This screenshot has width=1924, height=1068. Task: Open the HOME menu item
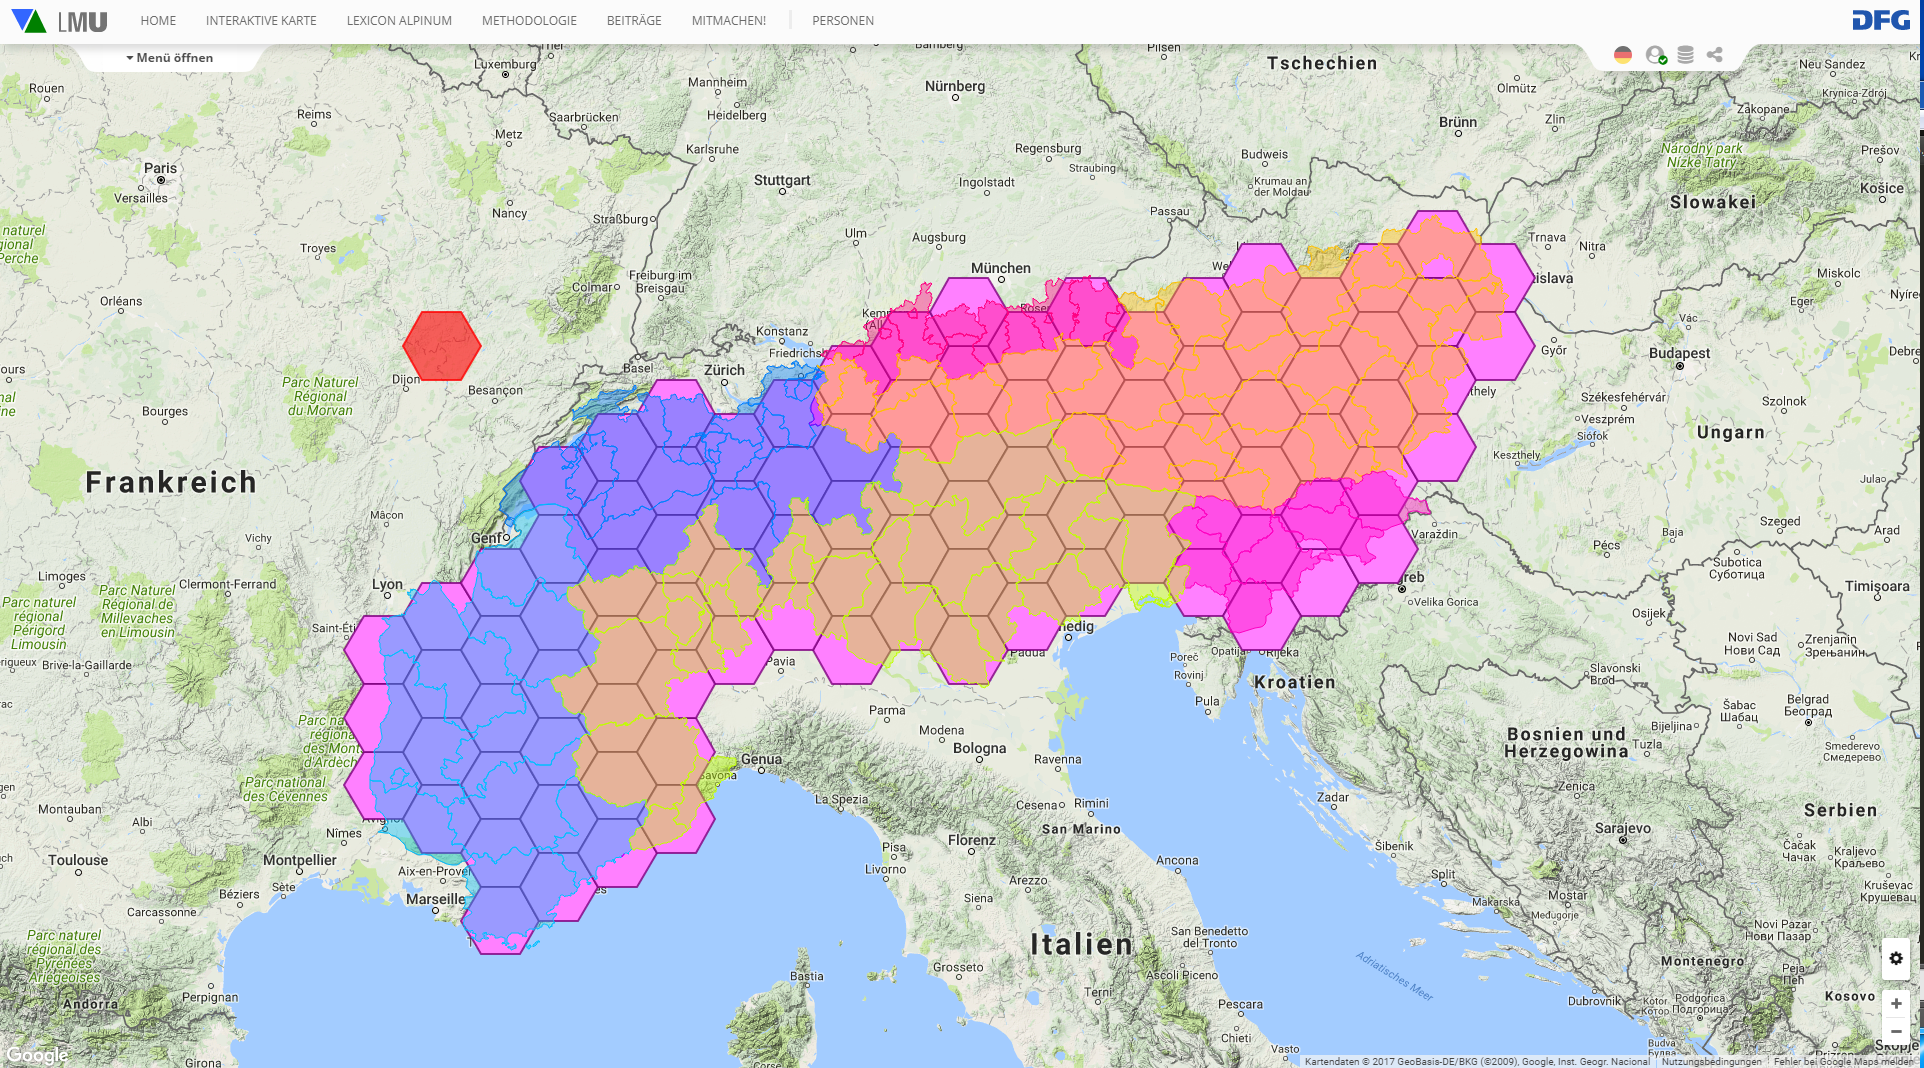point(158,21)
